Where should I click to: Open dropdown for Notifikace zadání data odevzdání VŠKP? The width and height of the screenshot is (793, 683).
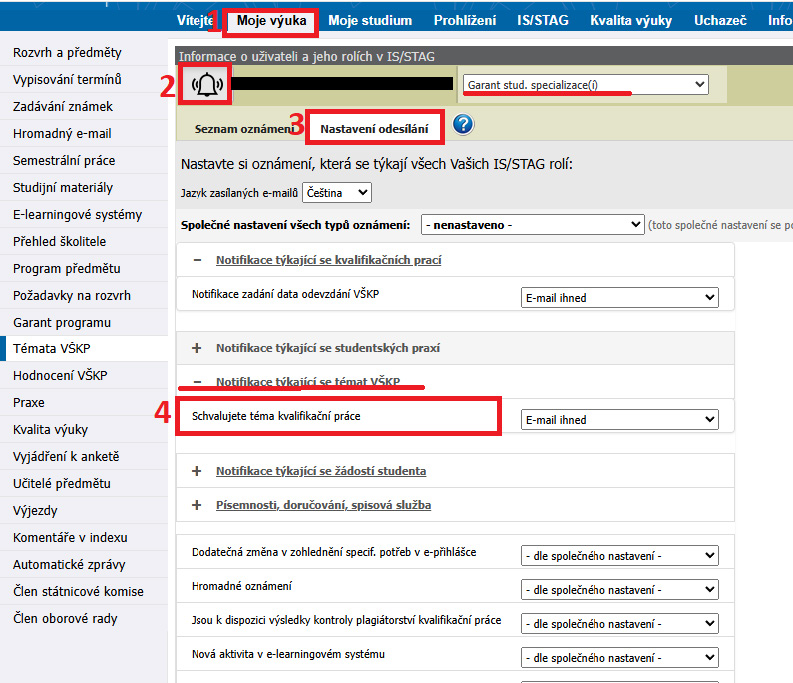pyautogui.click(x=620, y=297)
